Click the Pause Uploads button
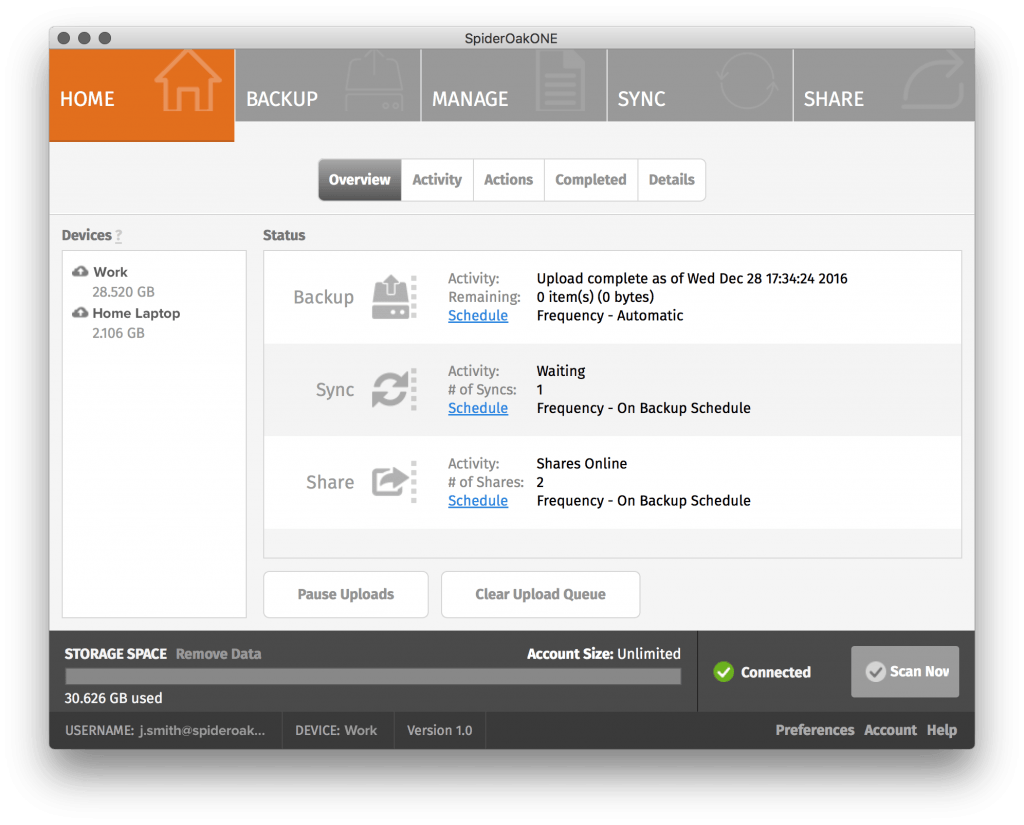This screenshot has width=1024, height=825. (345, 594)
